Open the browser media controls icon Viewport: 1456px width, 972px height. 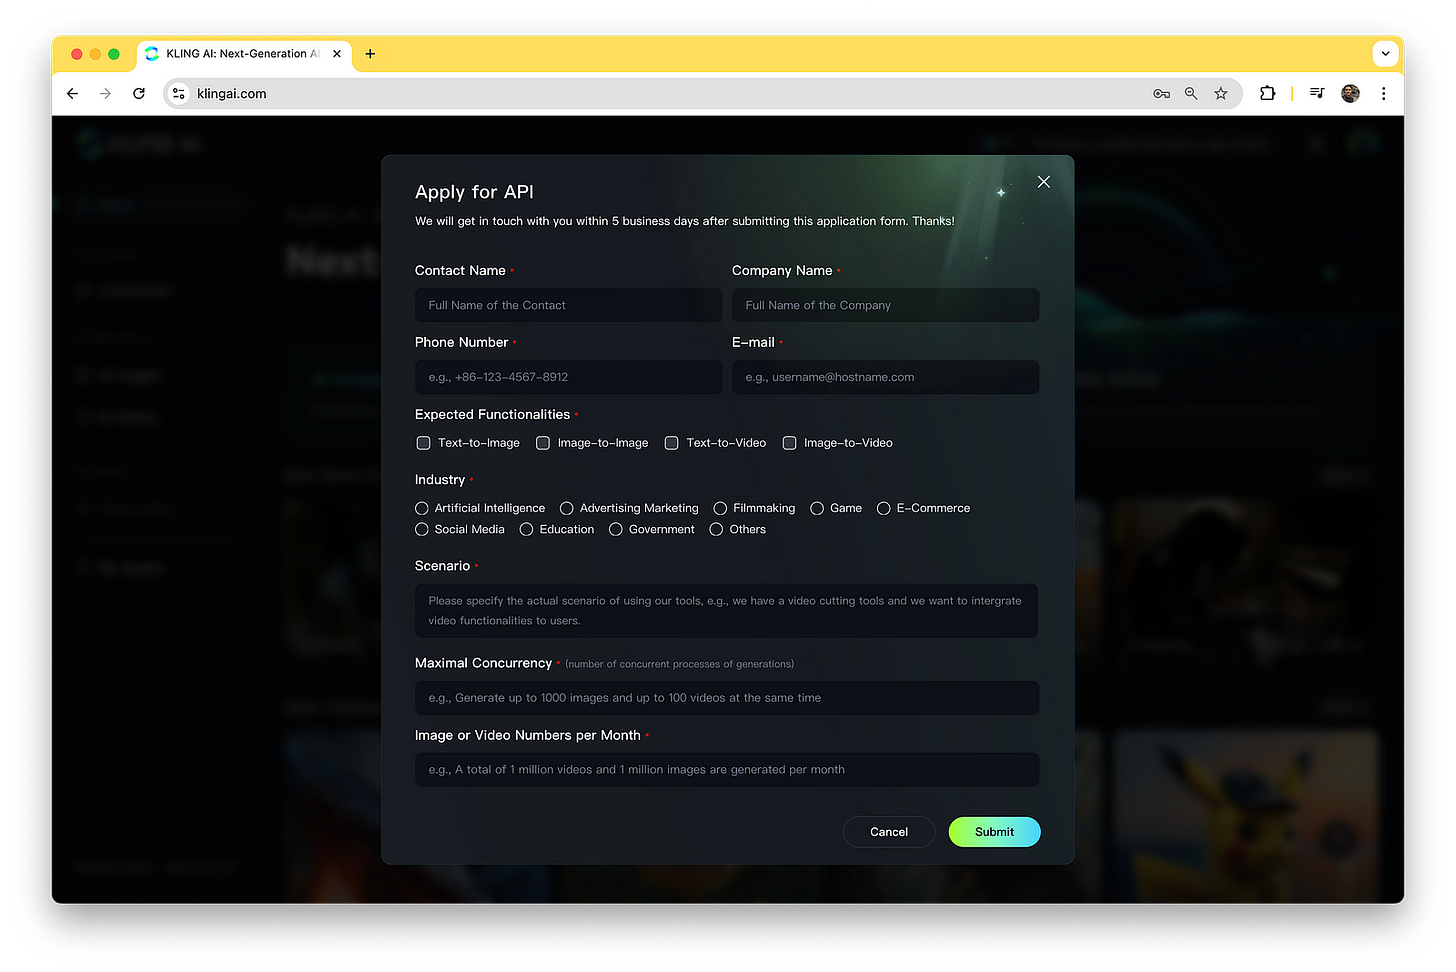pos(1317,93)
